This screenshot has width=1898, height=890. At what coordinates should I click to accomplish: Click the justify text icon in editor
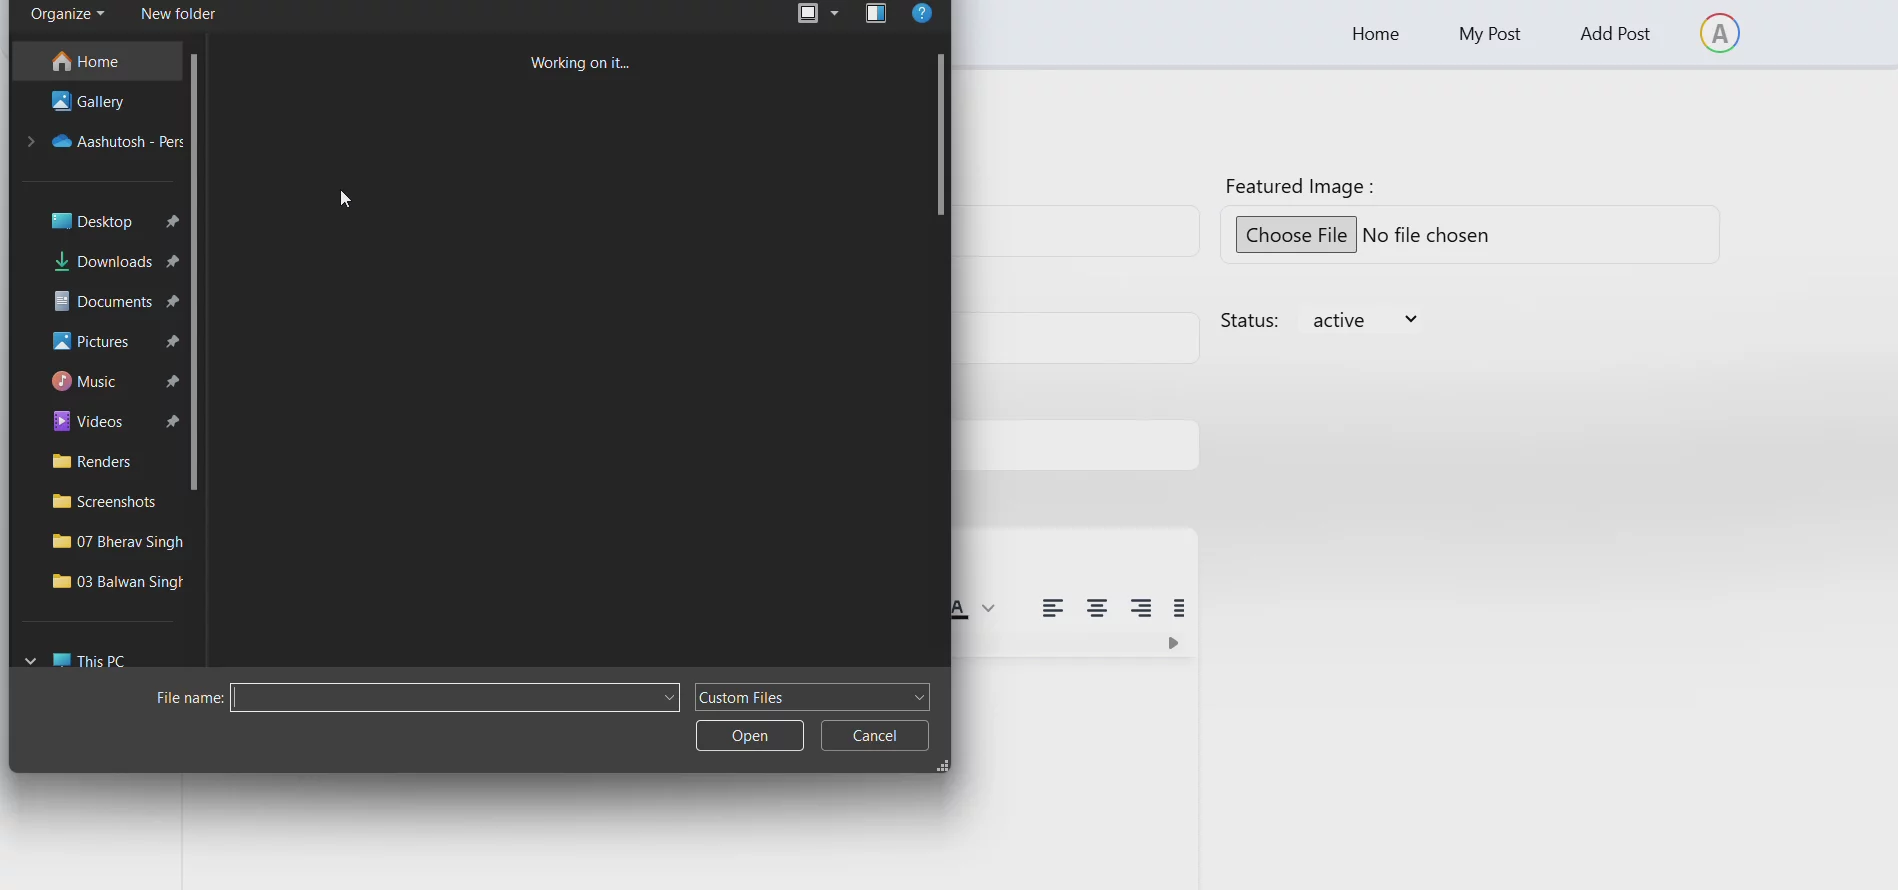point(1180,608)
